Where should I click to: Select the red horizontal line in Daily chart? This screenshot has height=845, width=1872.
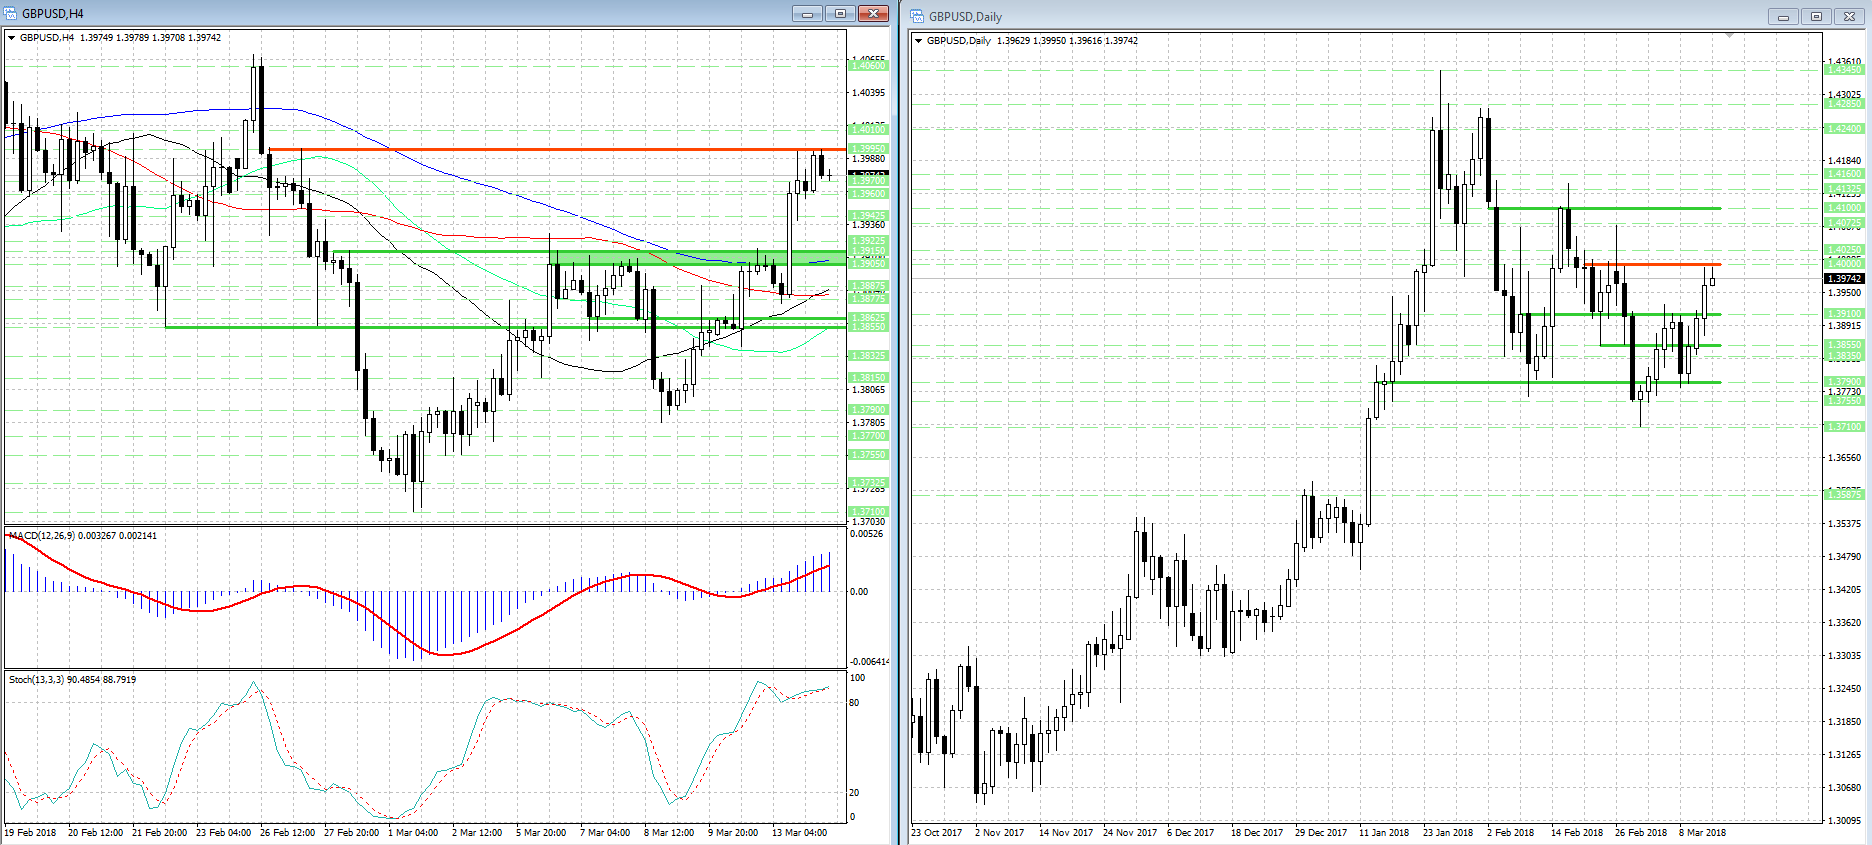pyautogui.click(x=1653, y=265)
